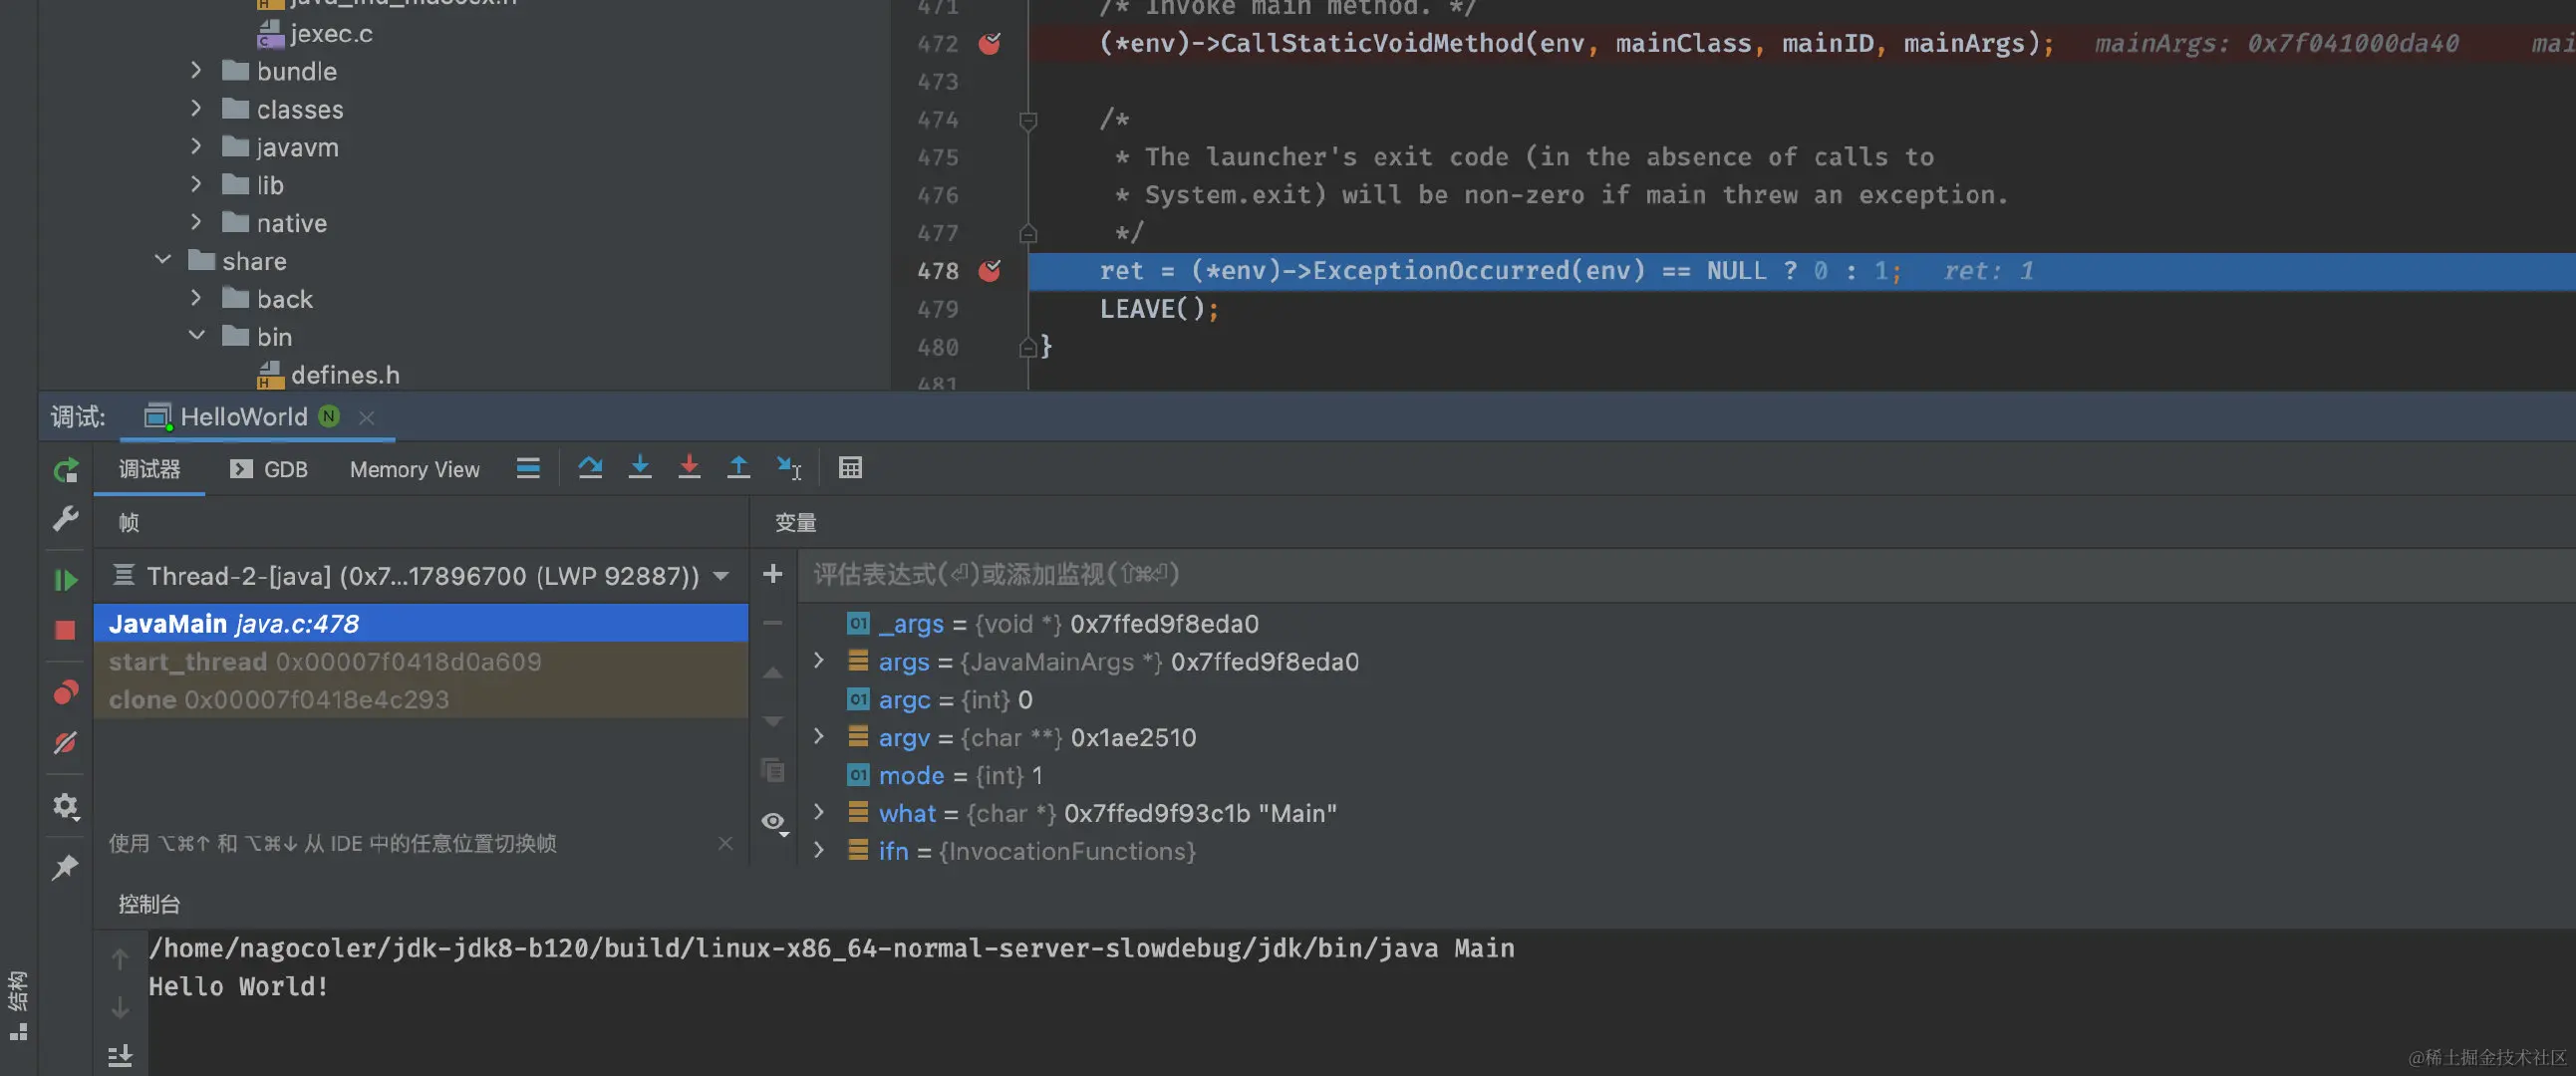Resume program with the green play icon
The image size is (2576, 1076).
coord(65,580)
